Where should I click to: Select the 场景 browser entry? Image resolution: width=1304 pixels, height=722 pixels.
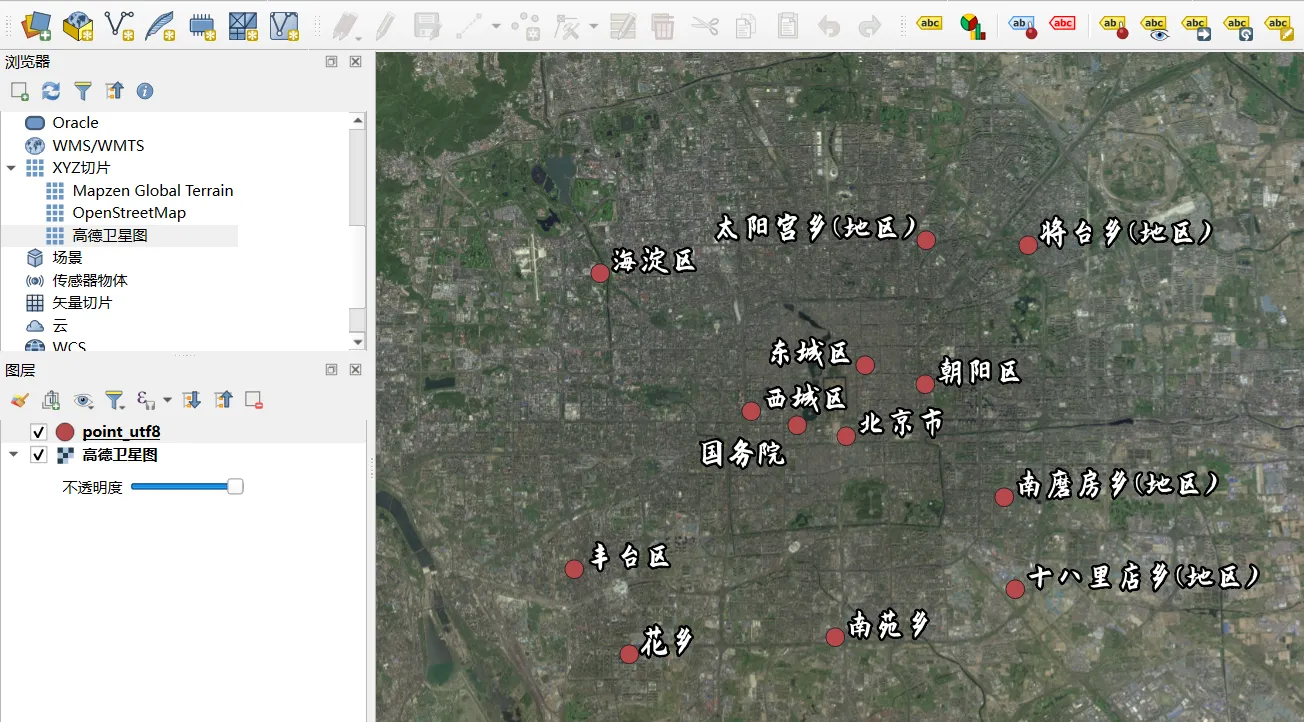click(67, 258)
